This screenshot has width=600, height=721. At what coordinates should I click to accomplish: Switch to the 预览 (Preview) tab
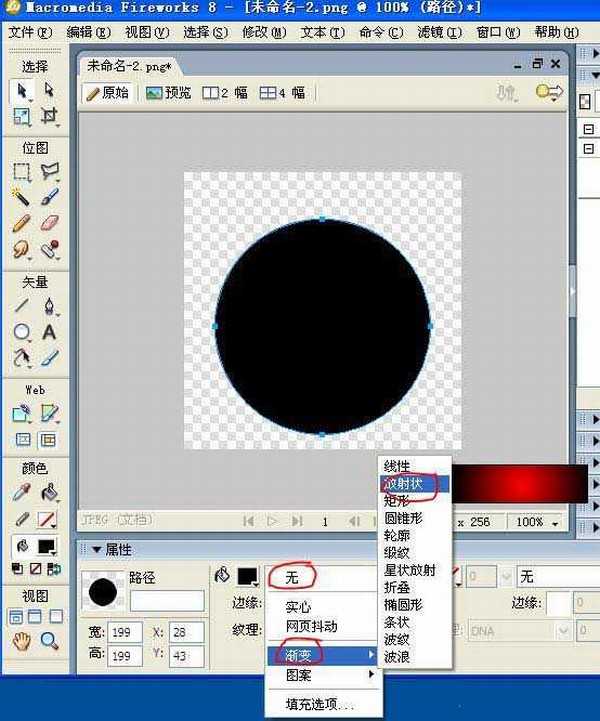(x=168, y=93)
